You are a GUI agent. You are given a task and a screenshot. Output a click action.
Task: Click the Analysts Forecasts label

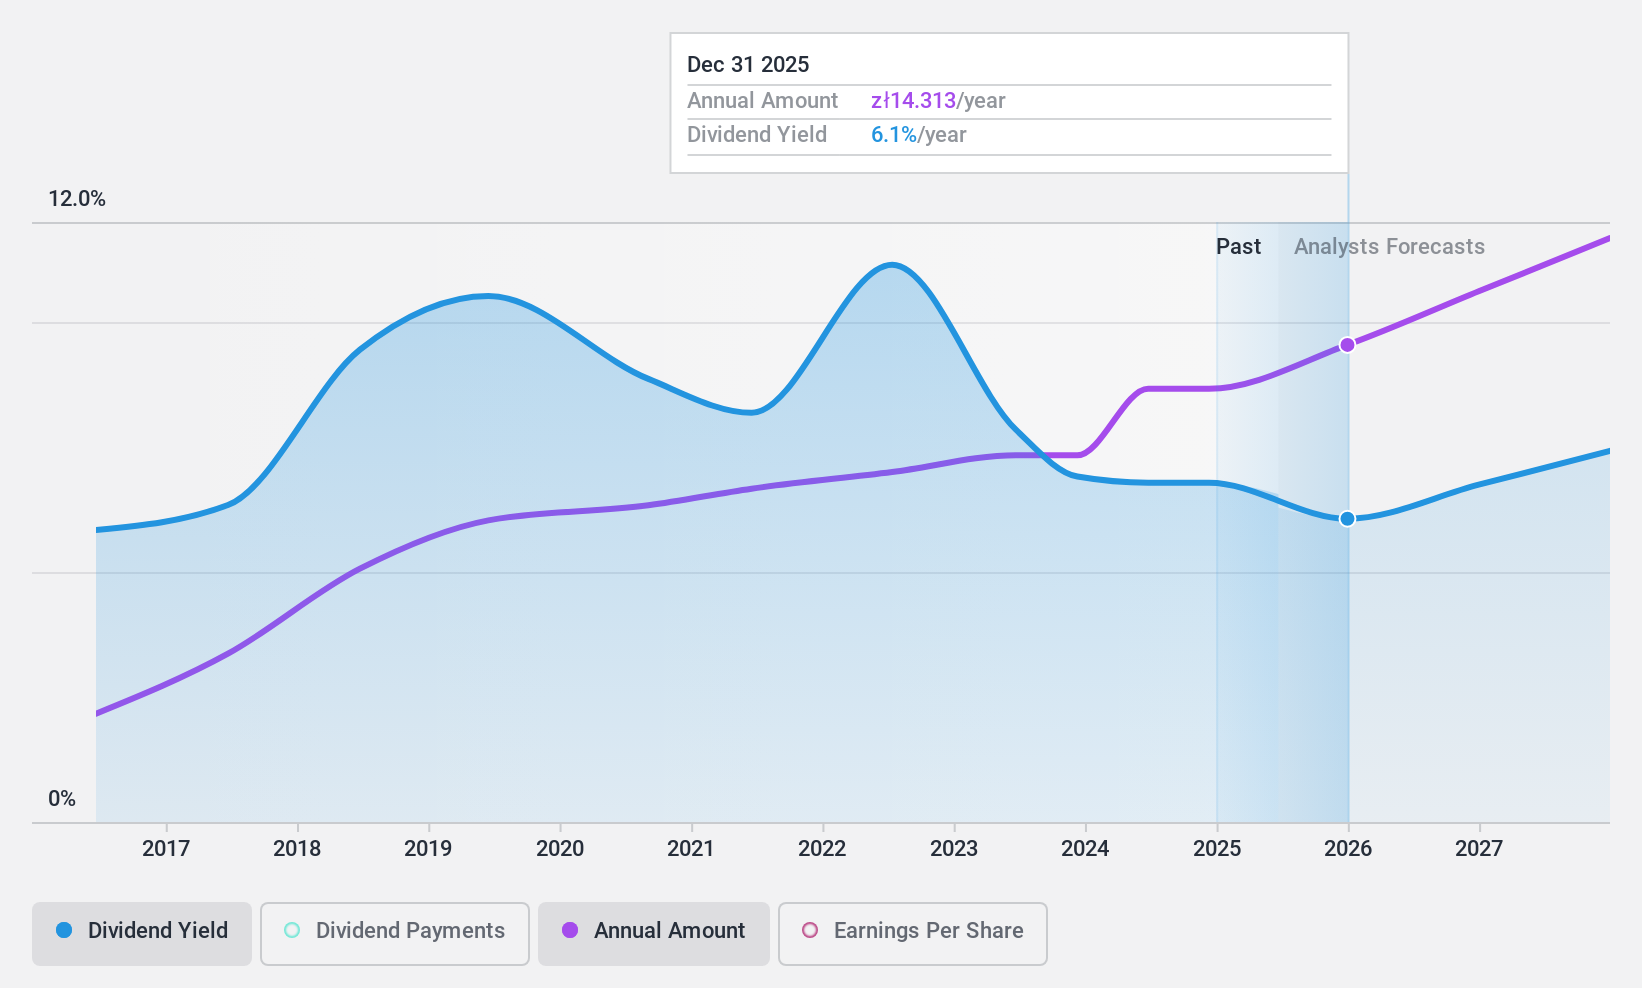[1389, 247]
